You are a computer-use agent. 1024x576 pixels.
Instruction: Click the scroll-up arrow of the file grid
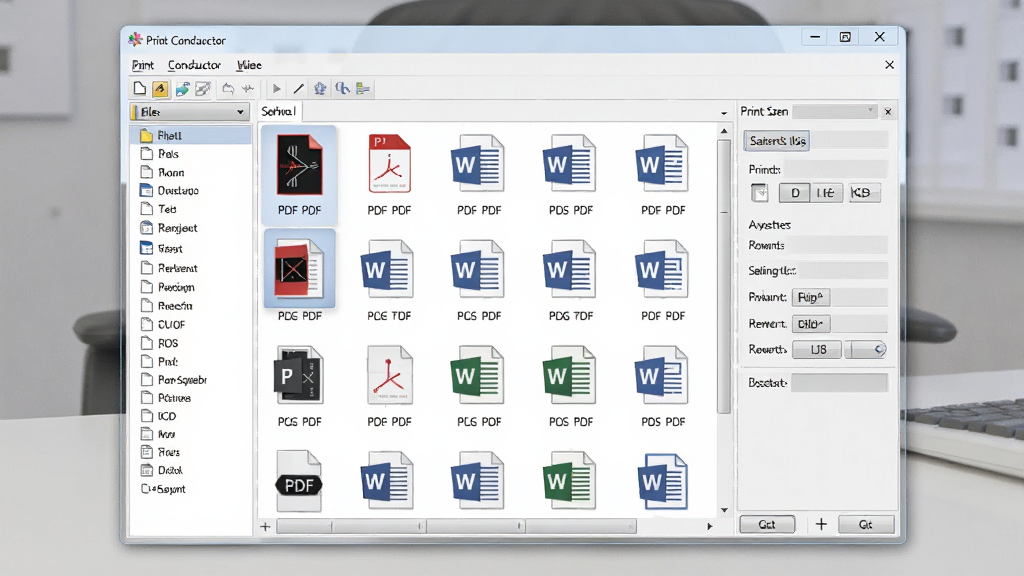pos(724,131)
